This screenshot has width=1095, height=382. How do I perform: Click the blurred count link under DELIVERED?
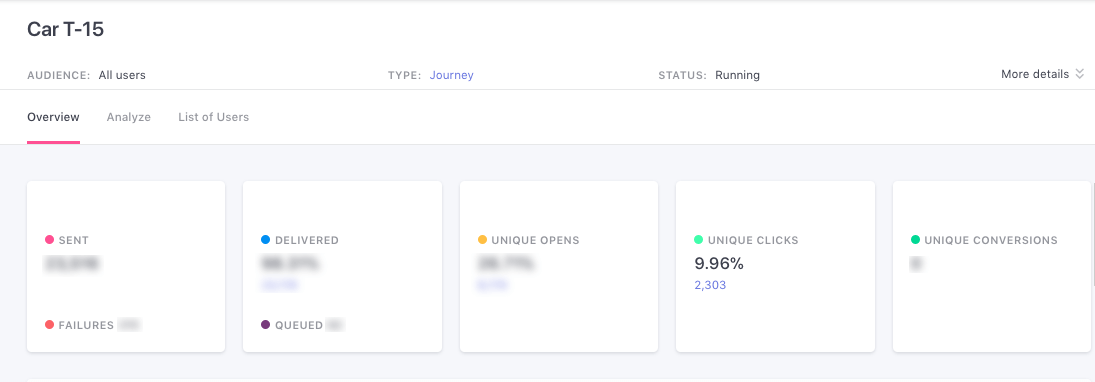279,285
